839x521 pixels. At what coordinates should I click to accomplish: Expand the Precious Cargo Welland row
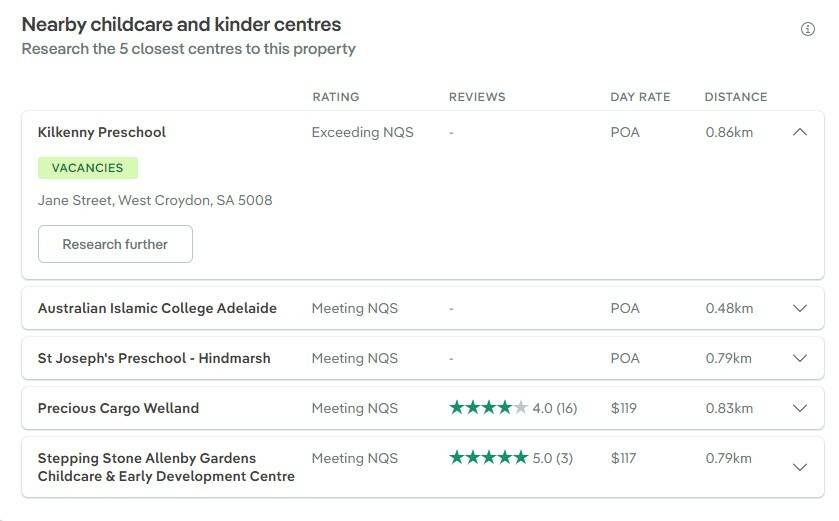[x=799, y=408]
